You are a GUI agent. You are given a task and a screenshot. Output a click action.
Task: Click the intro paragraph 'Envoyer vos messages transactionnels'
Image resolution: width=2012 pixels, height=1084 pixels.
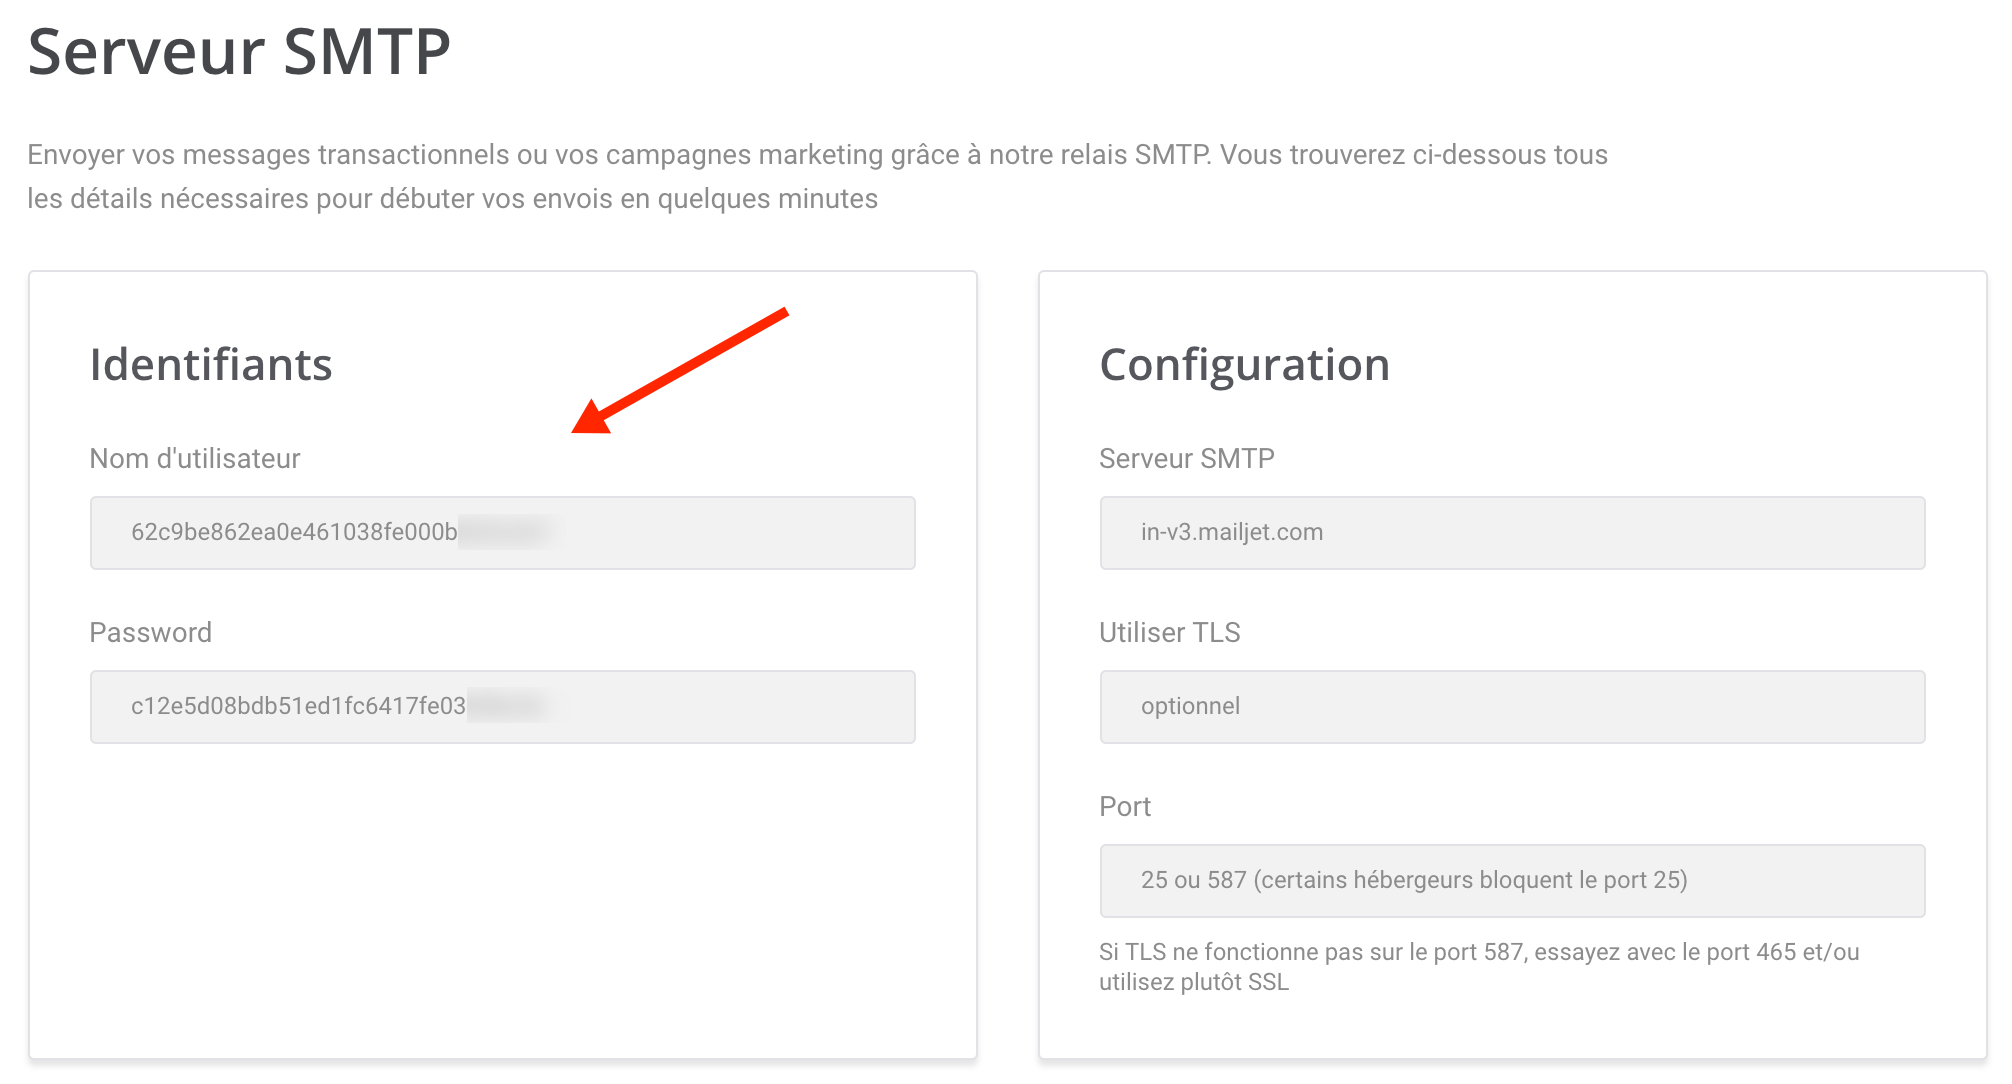(817, 177)
